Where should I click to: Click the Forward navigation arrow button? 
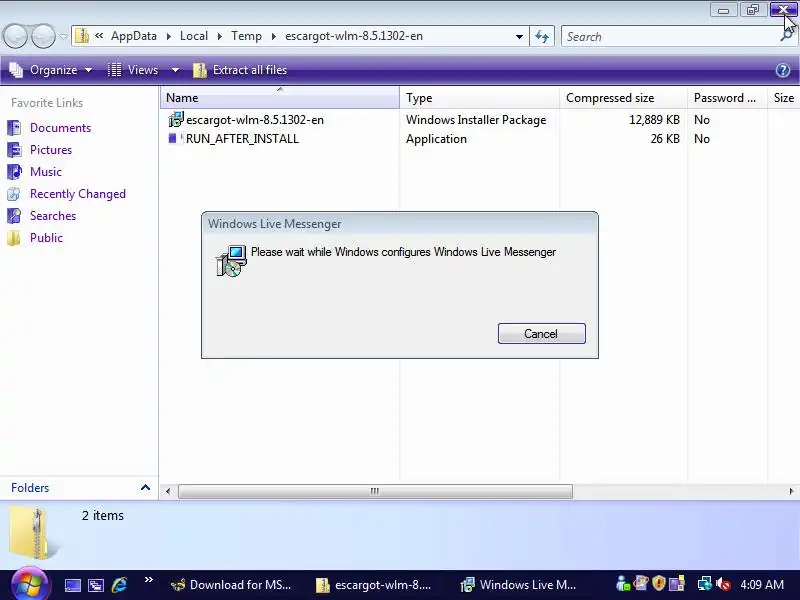tap(43, 36)
